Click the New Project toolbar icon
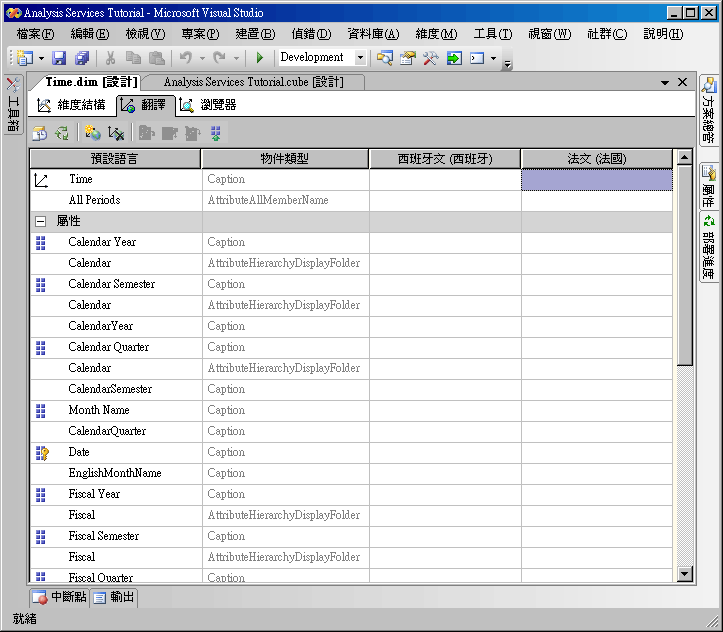Screen dimensions: 723x632 tap(25, 58)
